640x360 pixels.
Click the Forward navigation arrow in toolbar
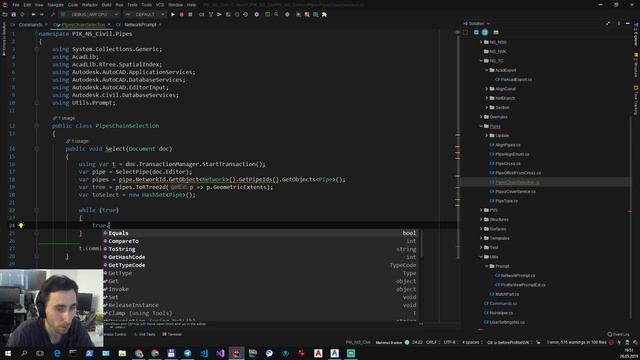click(x=42, y=14)
